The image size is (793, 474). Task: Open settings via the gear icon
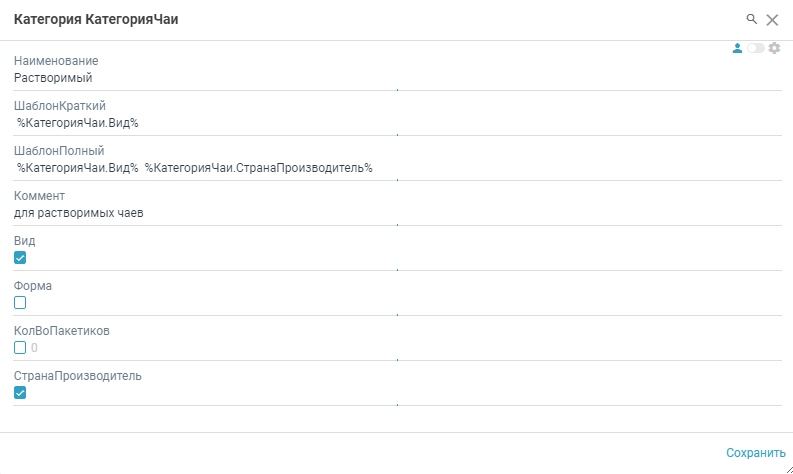tap(774, 48)
